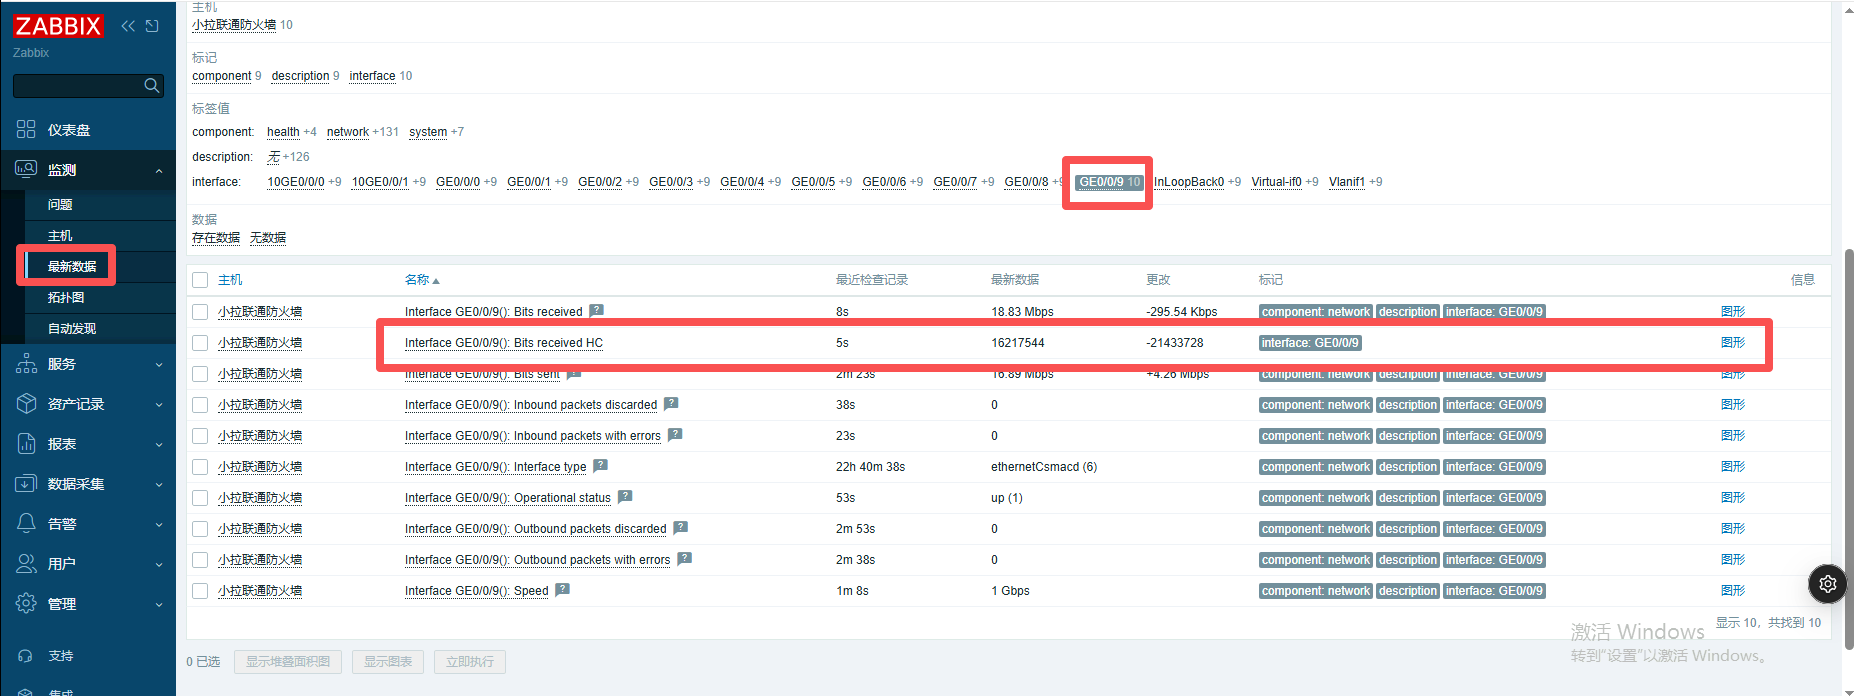Image resolution: width=1854 pixels, height=696 pixels.
Task: Expand the 资产记录 menu chevron
Action: [x=159, y=405]
